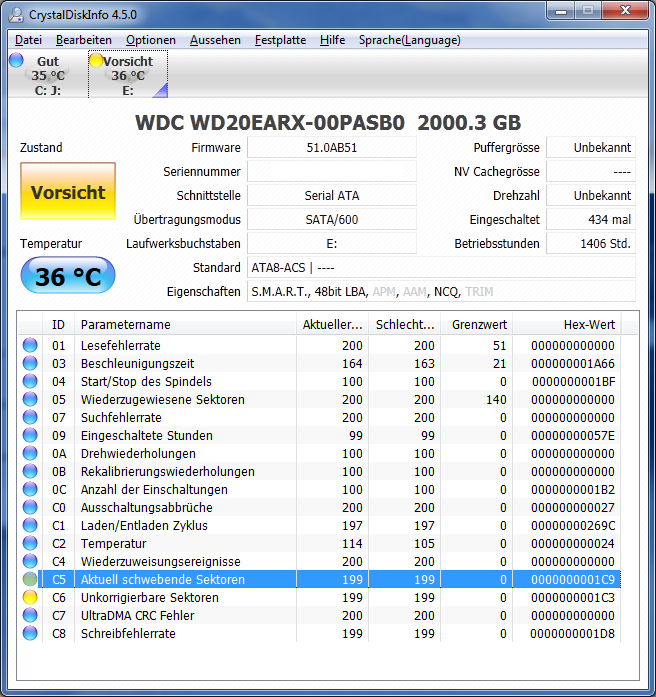Select row text Unkorrigierbare Sektoren
656x697 pixels.
coord(150,597)
